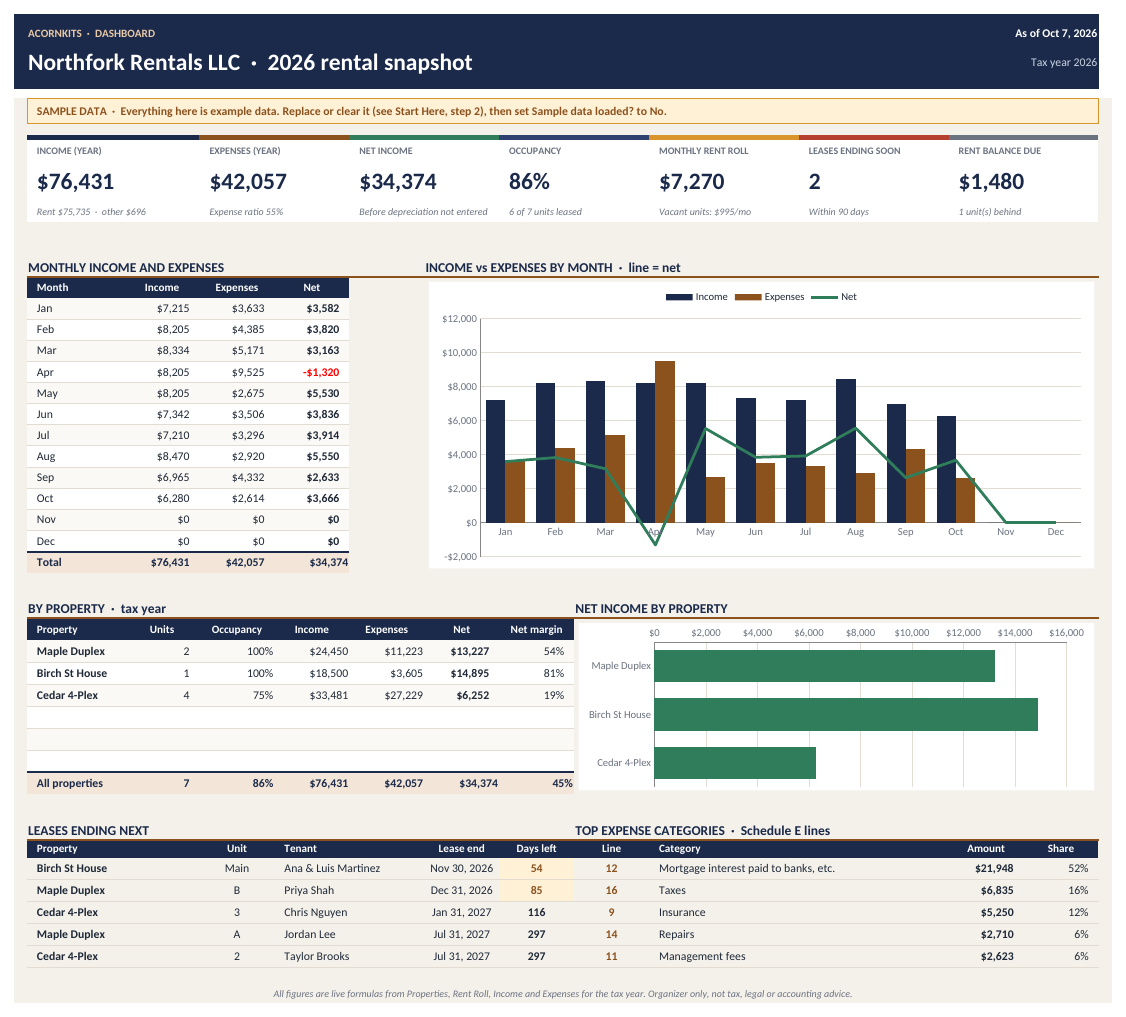Viewport: 1126px width, 1017px height.
Task: Select the Rent Balance Due value $1,480
Action: point(991,182)
